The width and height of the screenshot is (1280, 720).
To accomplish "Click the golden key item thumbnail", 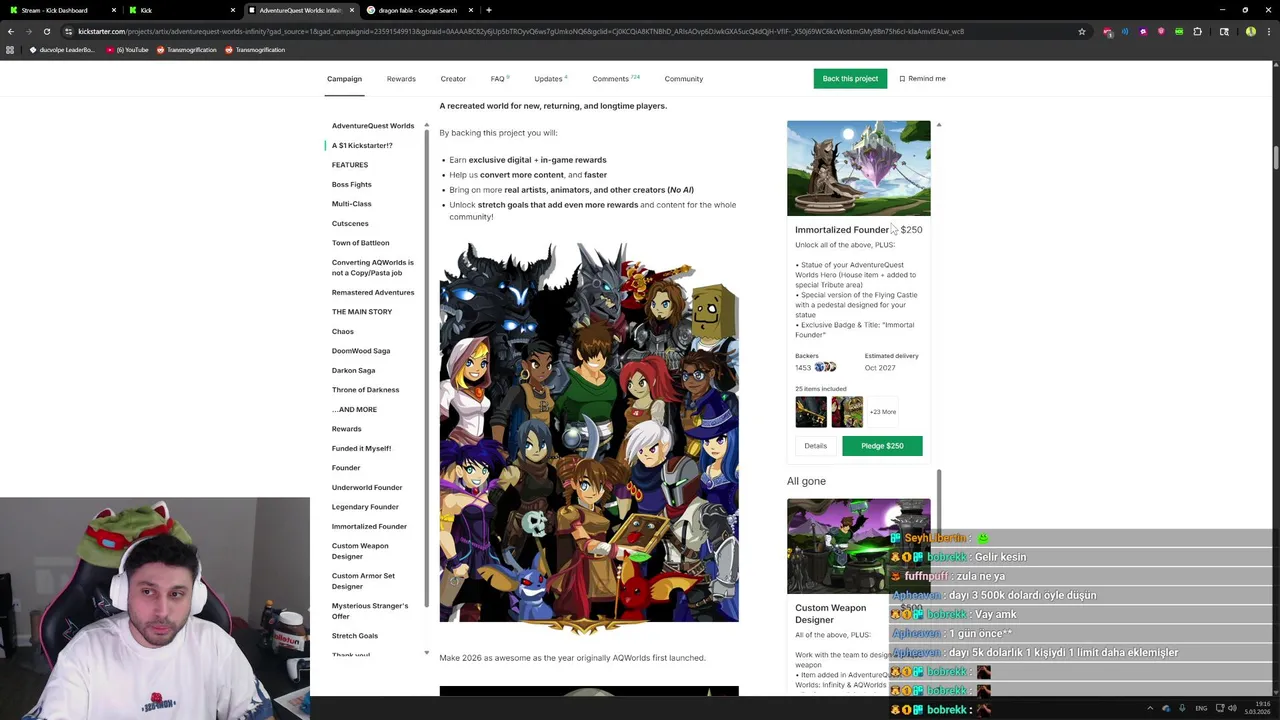I will click(x=811, y=412).
